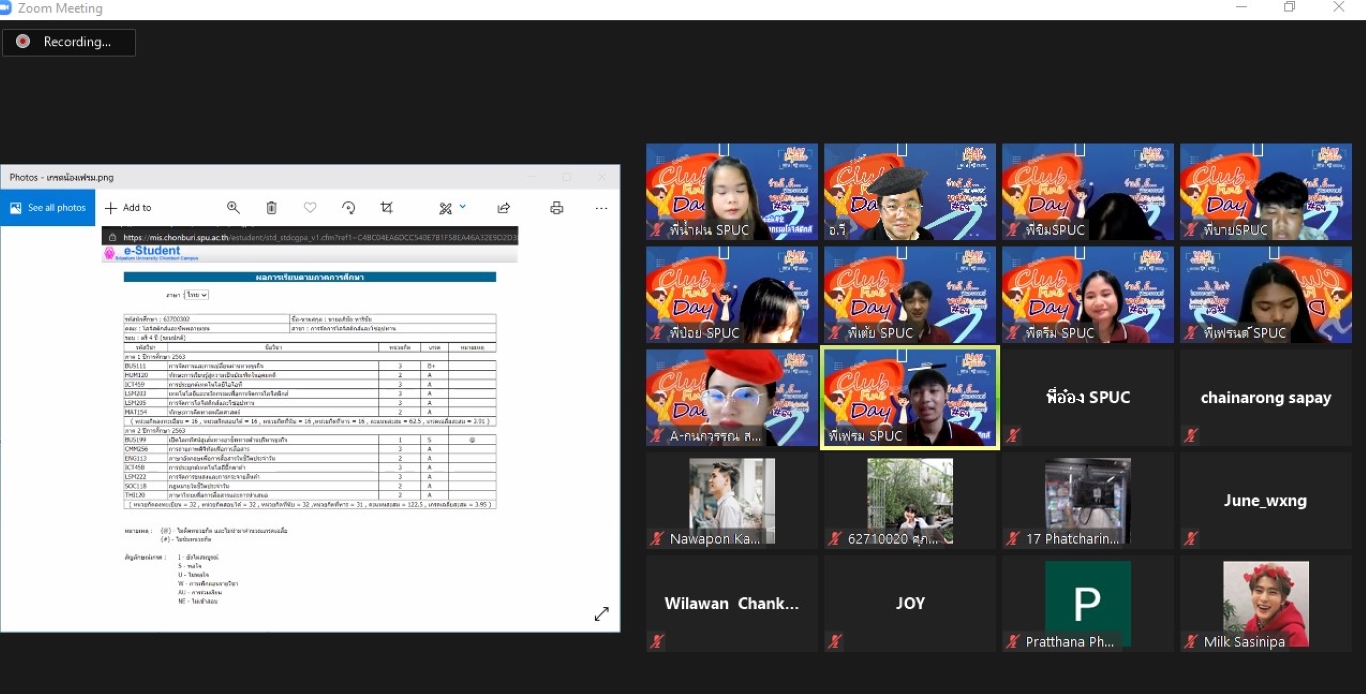Click the magnifier zoom icon in Photos toolbar

coord(233,208)
